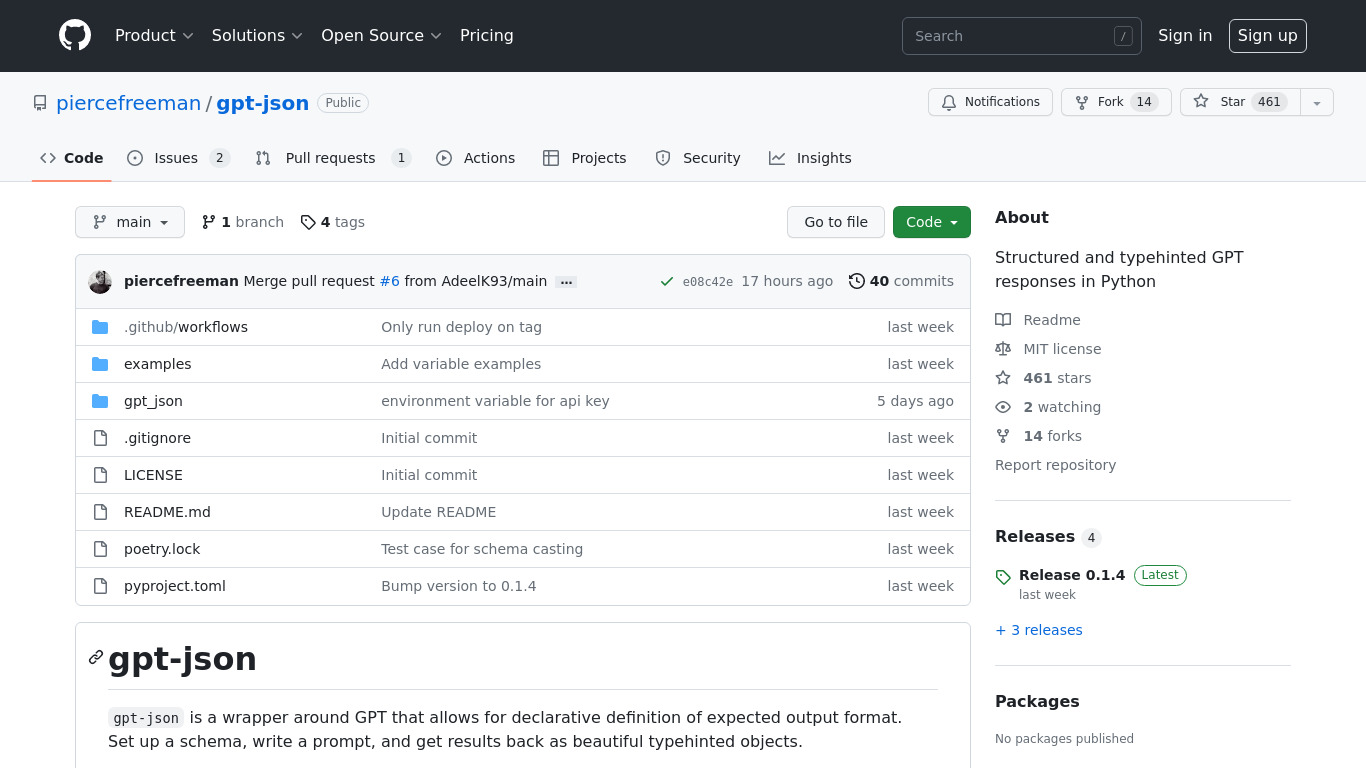This screenshot has width=1366, height=768.
Task: Expand the commit message ellipsis button
Action: (x=566, y=282)
